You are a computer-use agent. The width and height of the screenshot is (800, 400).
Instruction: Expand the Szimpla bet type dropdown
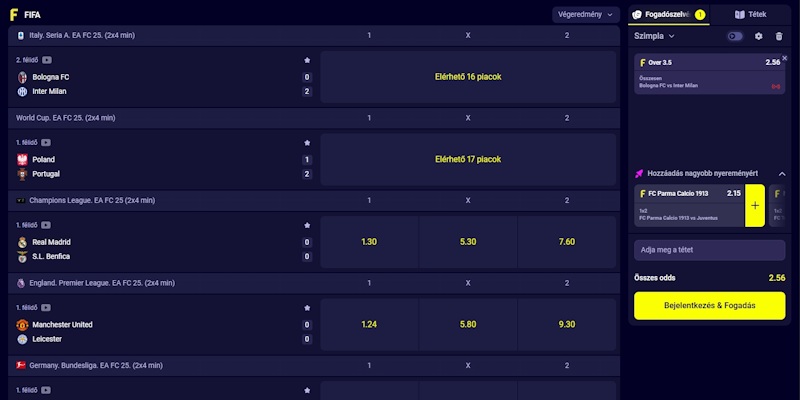654,36
